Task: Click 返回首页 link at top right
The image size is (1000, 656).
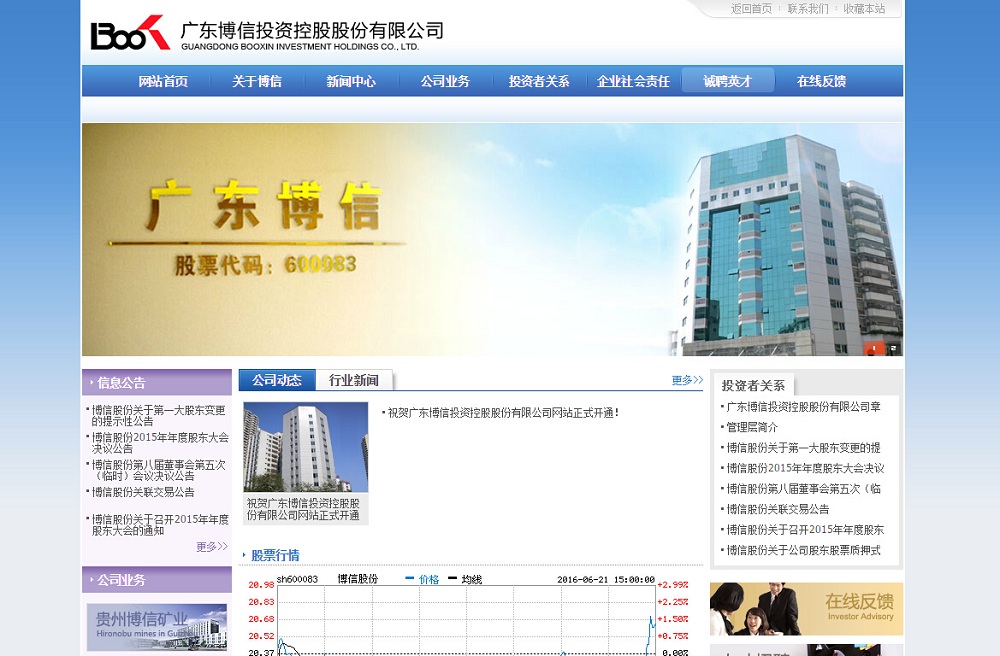Action: 751,9
